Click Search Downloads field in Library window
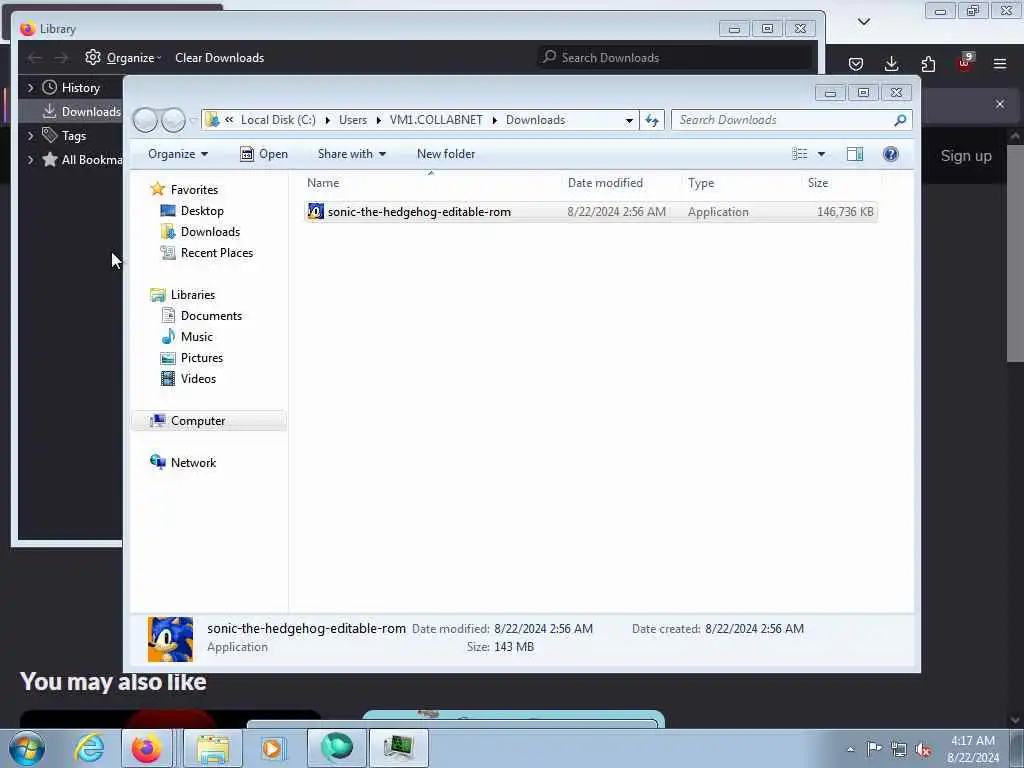This screenshot has width=1024, height=768. [675, 57]
